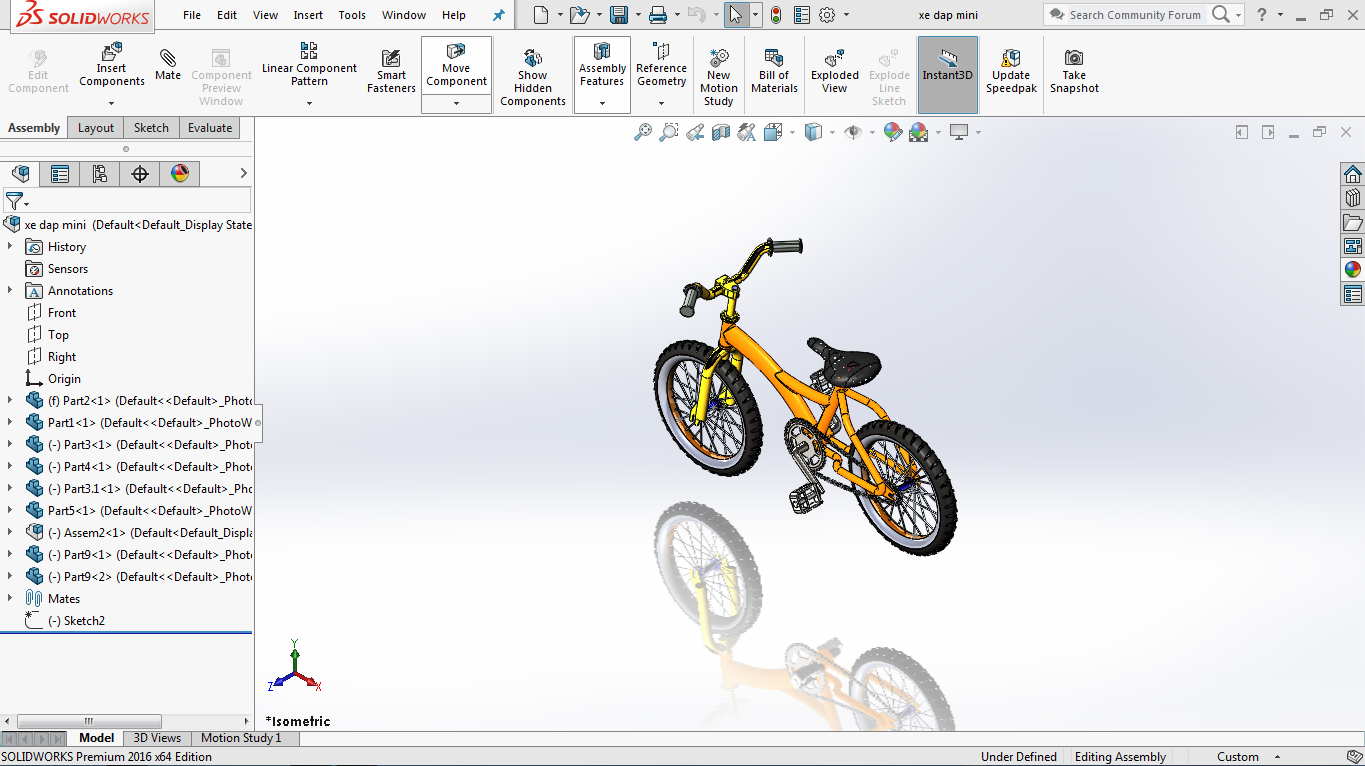Open the Assembly Features dropdown arrow

602,103
